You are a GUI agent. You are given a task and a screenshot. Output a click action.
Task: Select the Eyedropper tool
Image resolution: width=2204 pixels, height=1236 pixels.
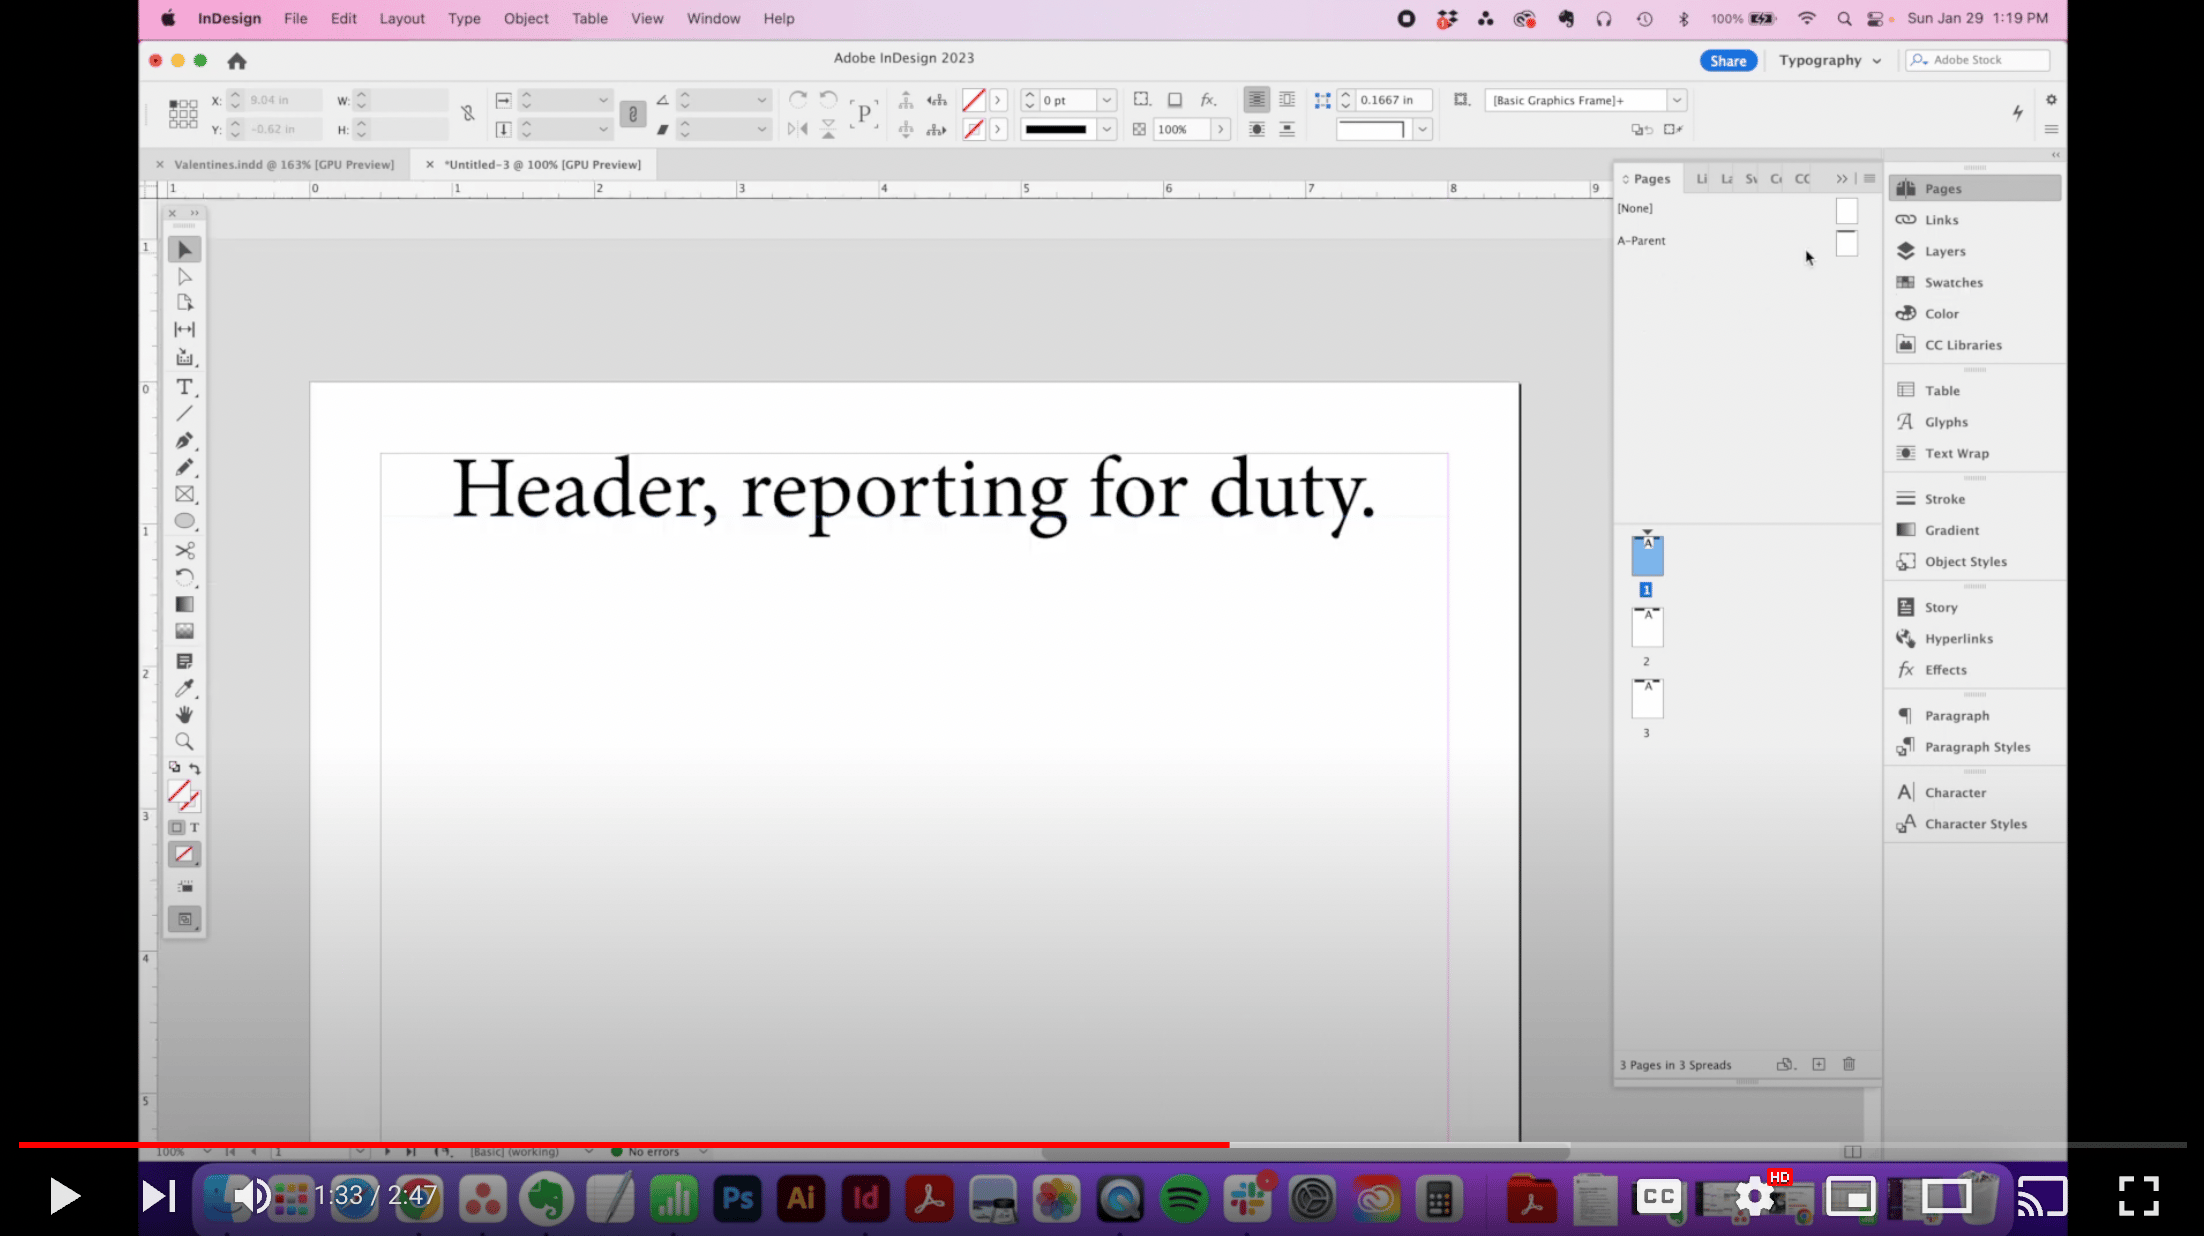click(184, 688)
